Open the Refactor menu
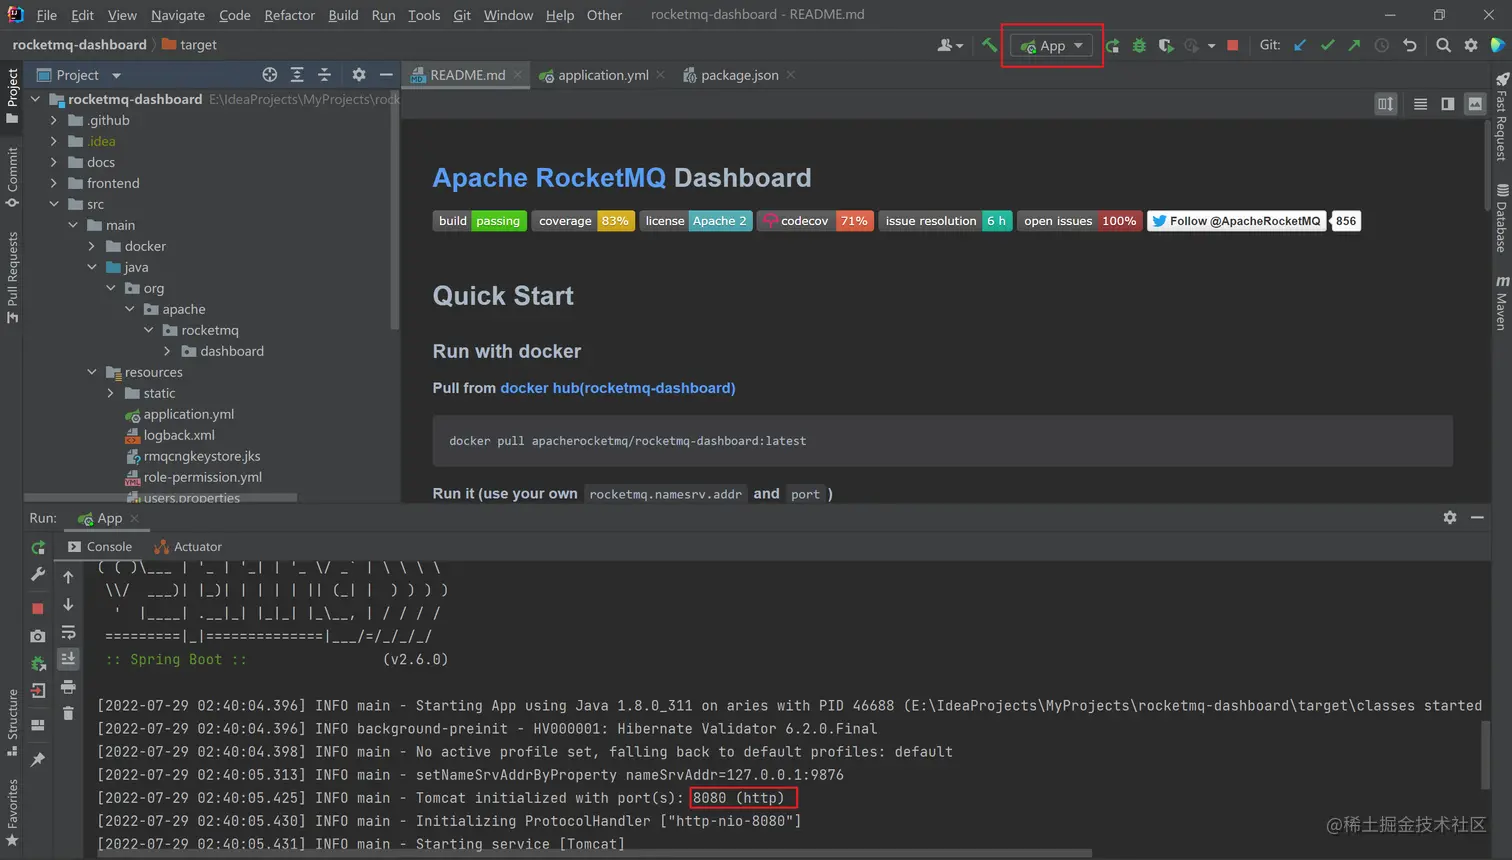 pos(289,15)
